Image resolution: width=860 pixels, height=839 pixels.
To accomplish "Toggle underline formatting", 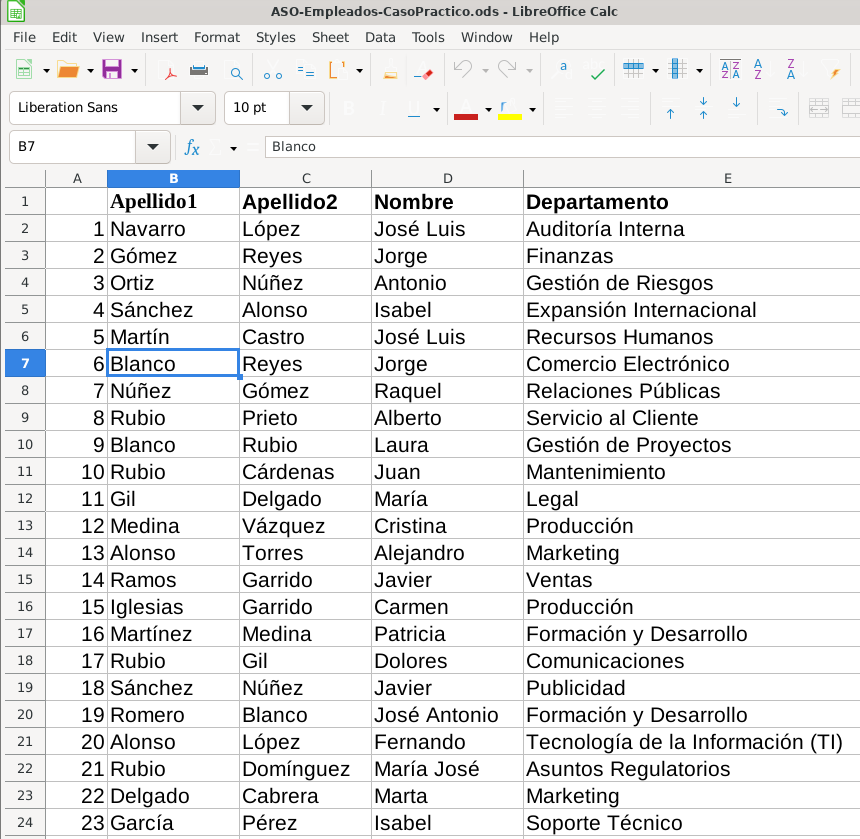I will (x=414, y=109).
